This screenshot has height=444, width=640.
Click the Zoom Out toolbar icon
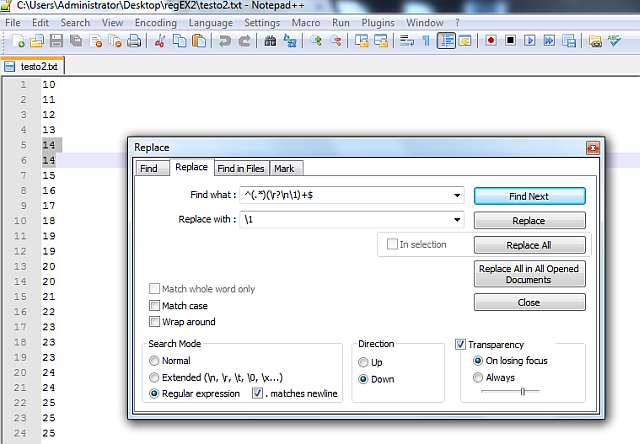tap(336, 41)
